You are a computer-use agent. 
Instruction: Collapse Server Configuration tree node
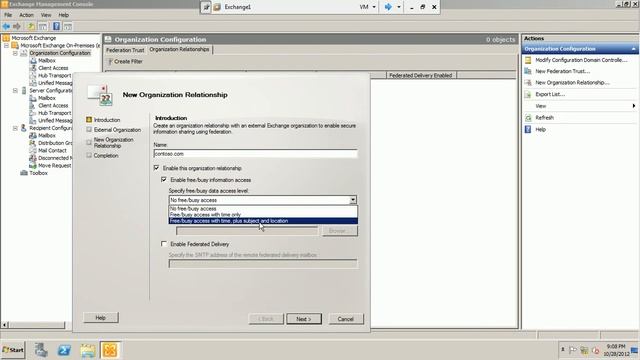(15, 90)
